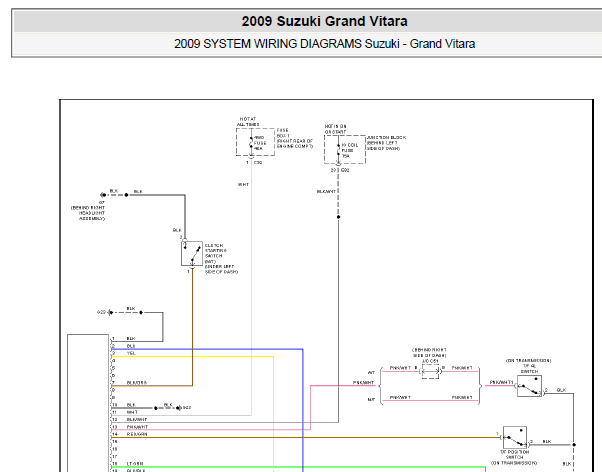Select the "(BEHIND RIGHT HEADLIGHT ASSEMBLY)" note
Screen dimensions: 602x472
[88, 213]
